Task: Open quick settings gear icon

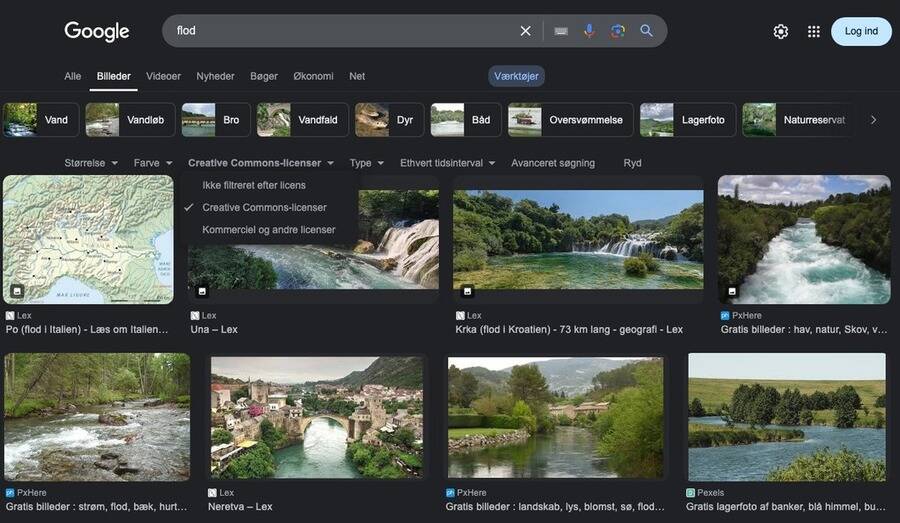Action: coord(781,31)
